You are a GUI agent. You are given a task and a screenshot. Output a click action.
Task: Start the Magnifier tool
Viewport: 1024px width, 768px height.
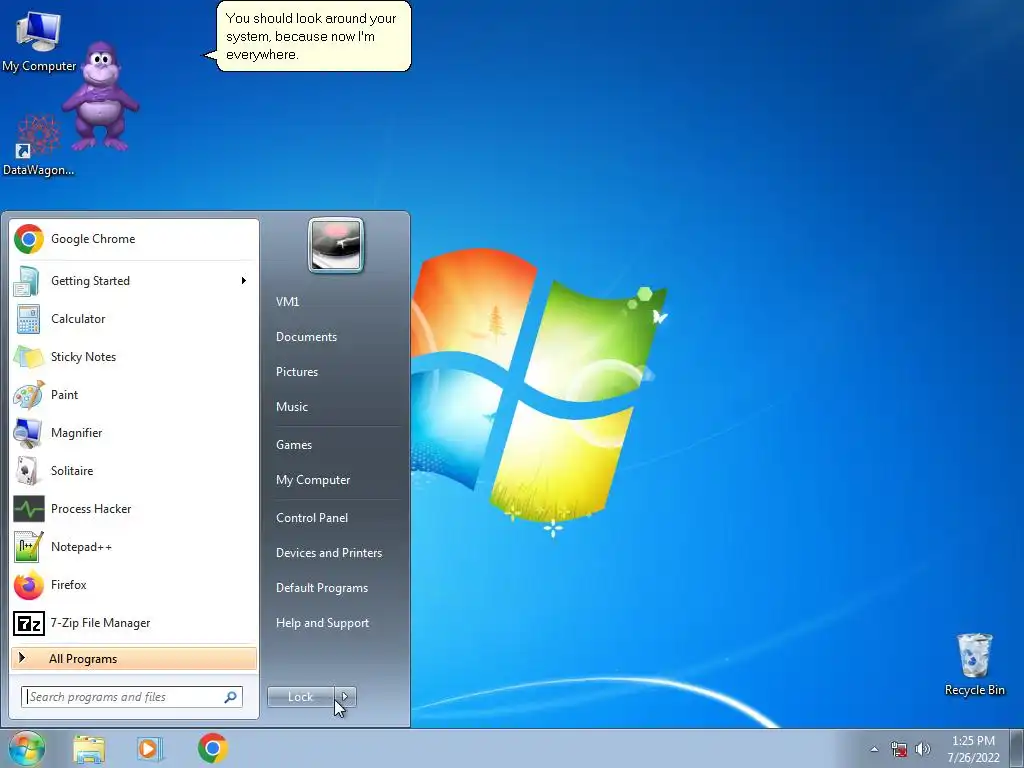[x=134, y=432]
